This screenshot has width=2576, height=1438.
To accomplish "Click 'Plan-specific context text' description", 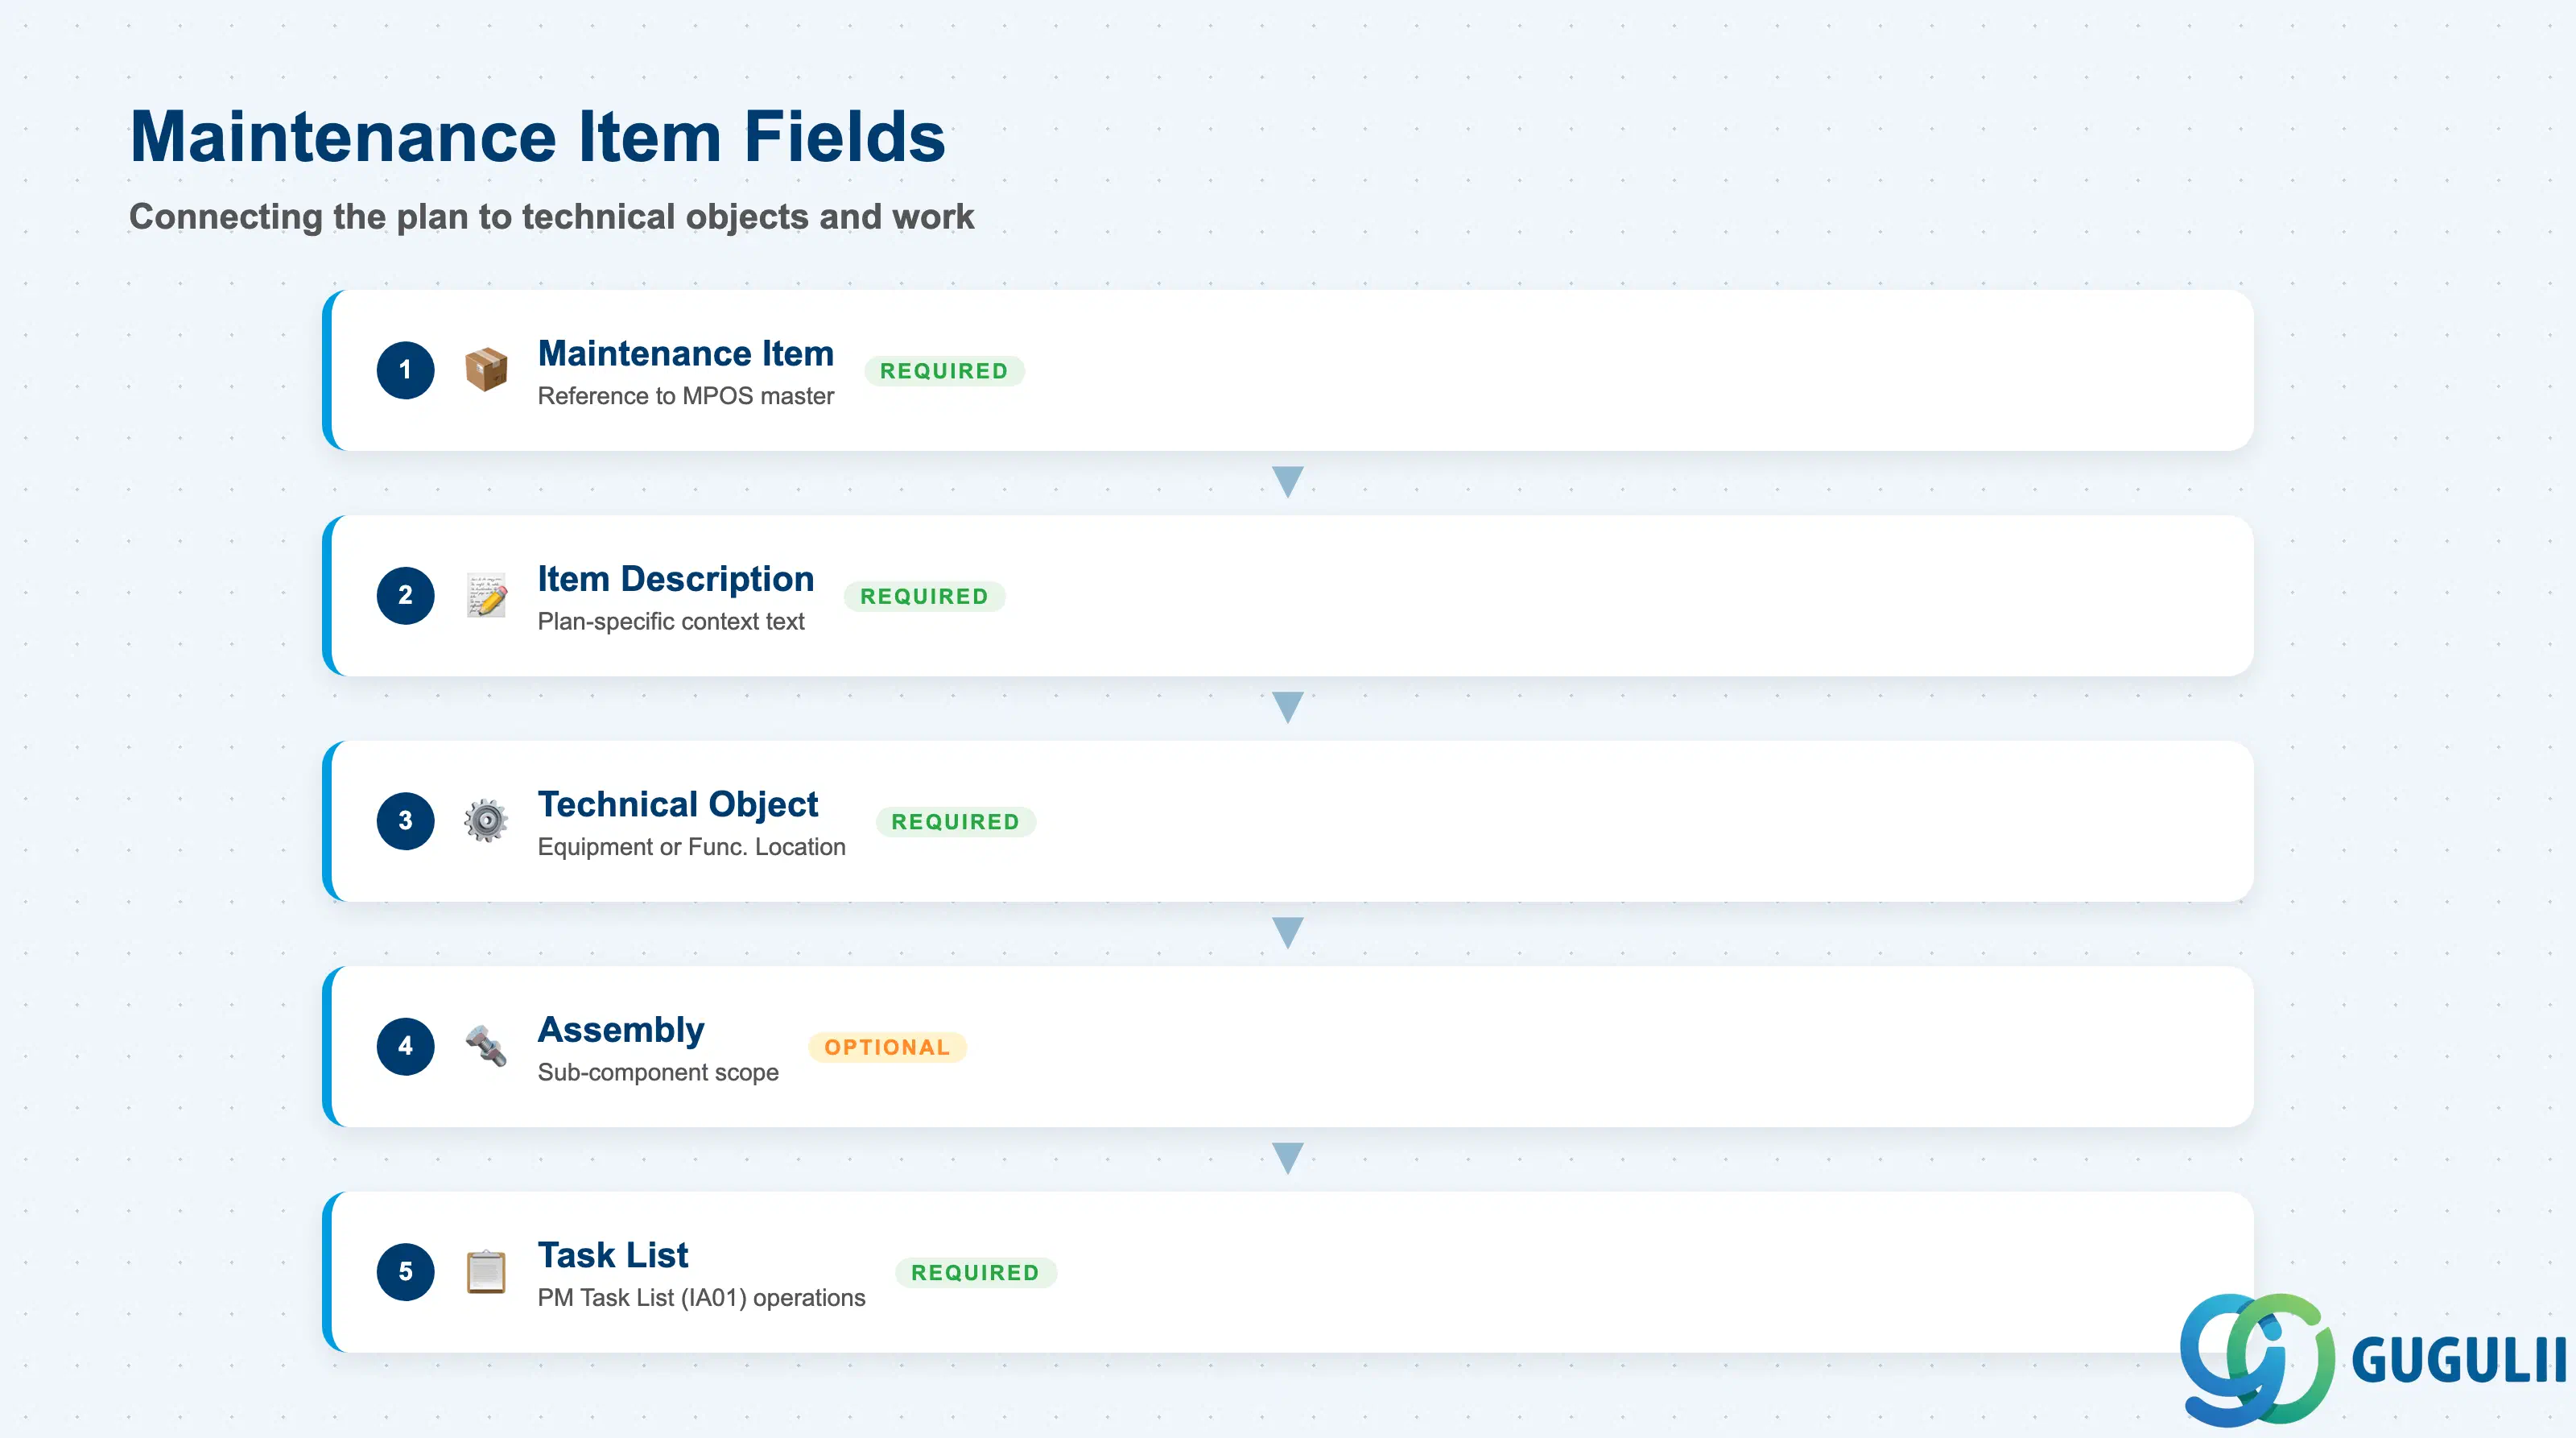I will (x=671, y=621).
